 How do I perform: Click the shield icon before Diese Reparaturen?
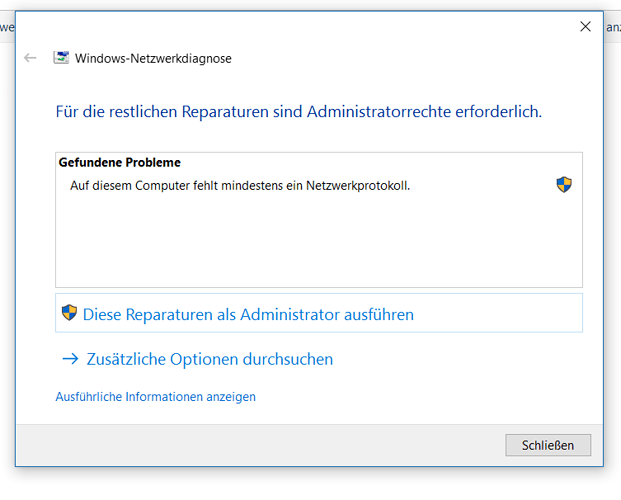point(69,313)
